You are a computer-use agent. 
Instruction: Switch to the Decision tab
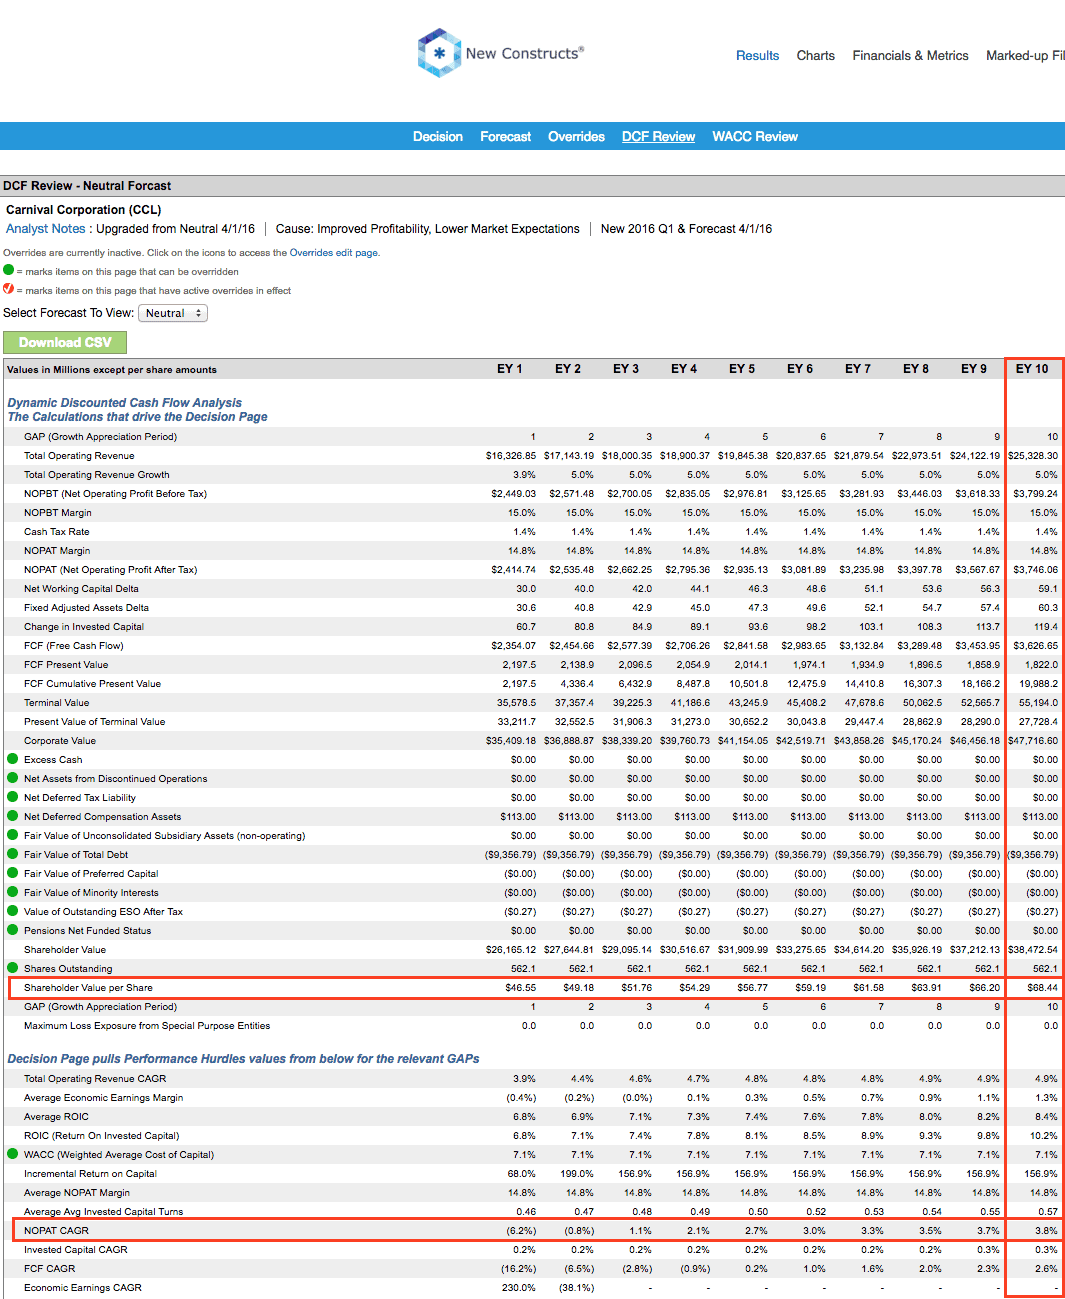click(438, 137)
